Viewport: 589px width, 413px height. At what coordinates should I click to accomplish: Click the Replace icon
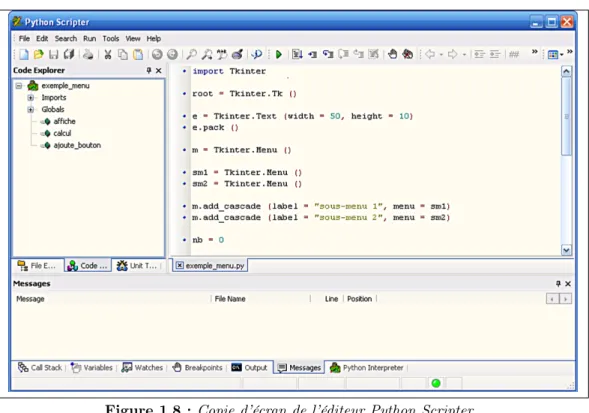222,54
